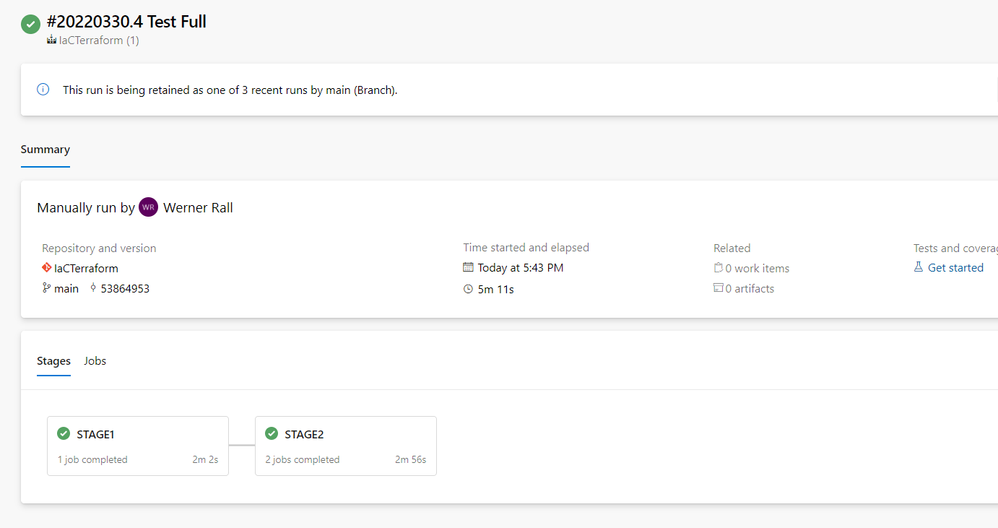Click the red repository icon beside IaCTerraform
This screenshot has width=998, height=528.
46,268
